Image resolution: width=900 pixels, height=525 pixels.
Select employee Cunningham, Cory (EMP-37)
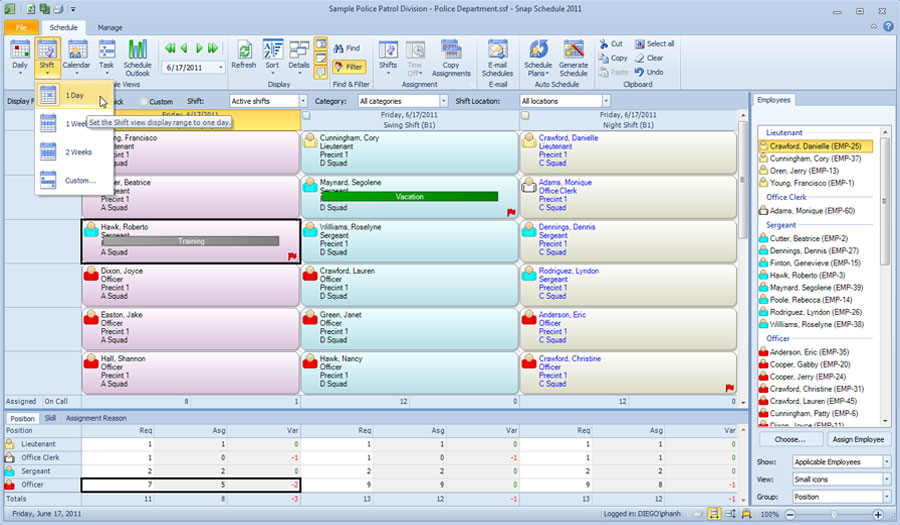click(815, 158)
